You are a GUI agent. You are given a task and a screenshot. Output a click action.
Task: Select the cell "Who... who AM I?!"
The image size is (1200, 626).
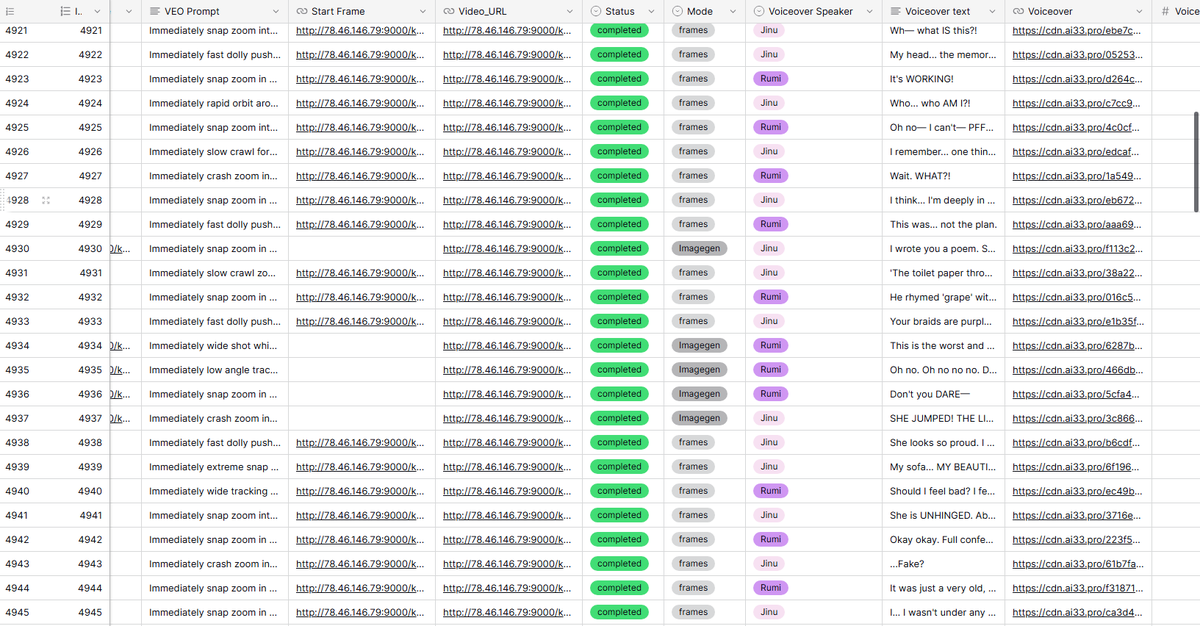(944, 103)
